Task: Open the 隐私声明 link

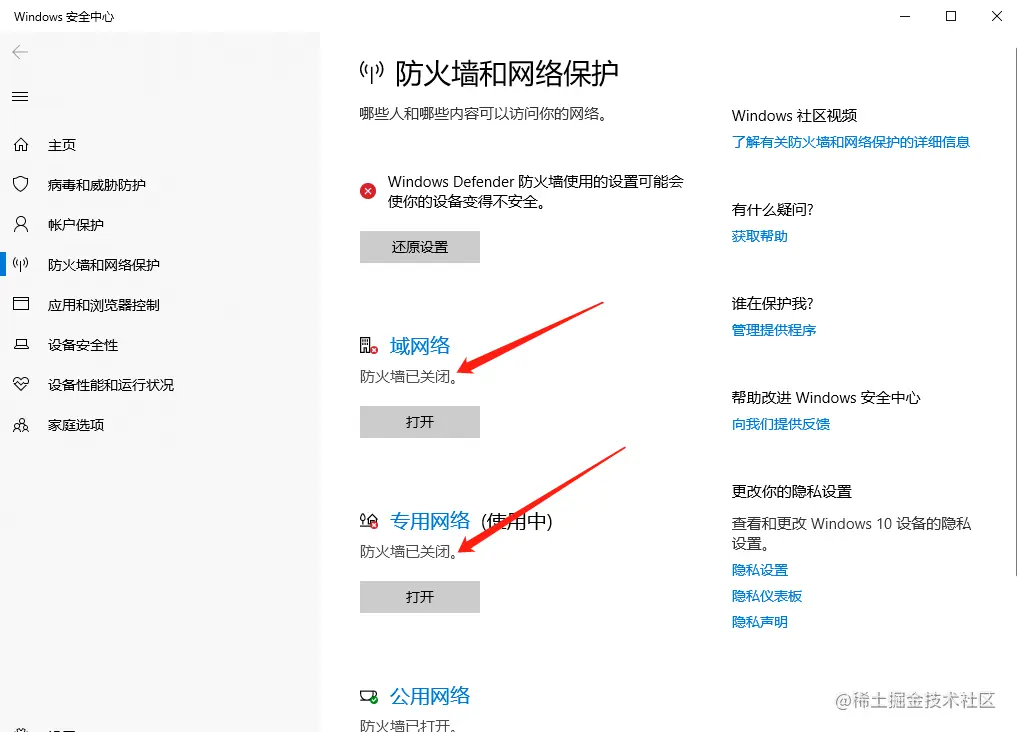Action: 760,622
